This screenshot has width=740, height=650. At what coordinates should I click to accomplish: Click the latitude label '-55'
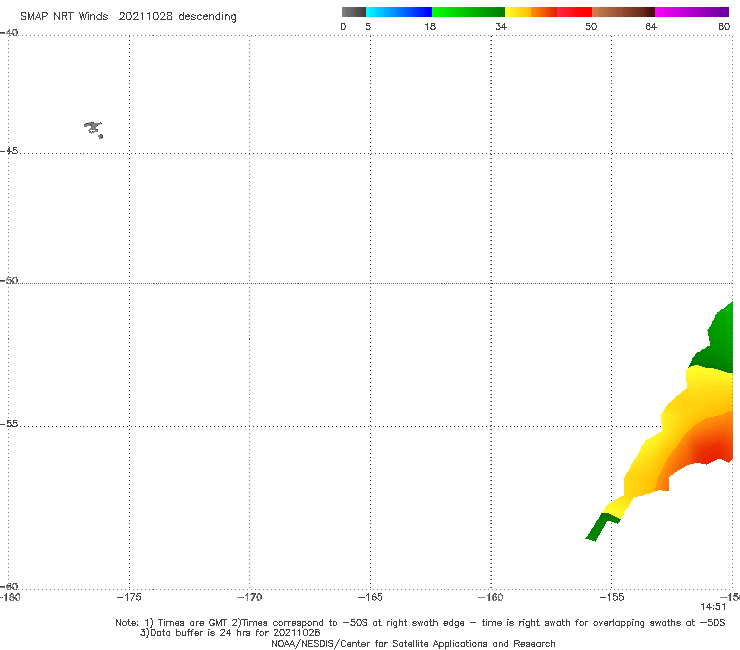tap(9, 424)
